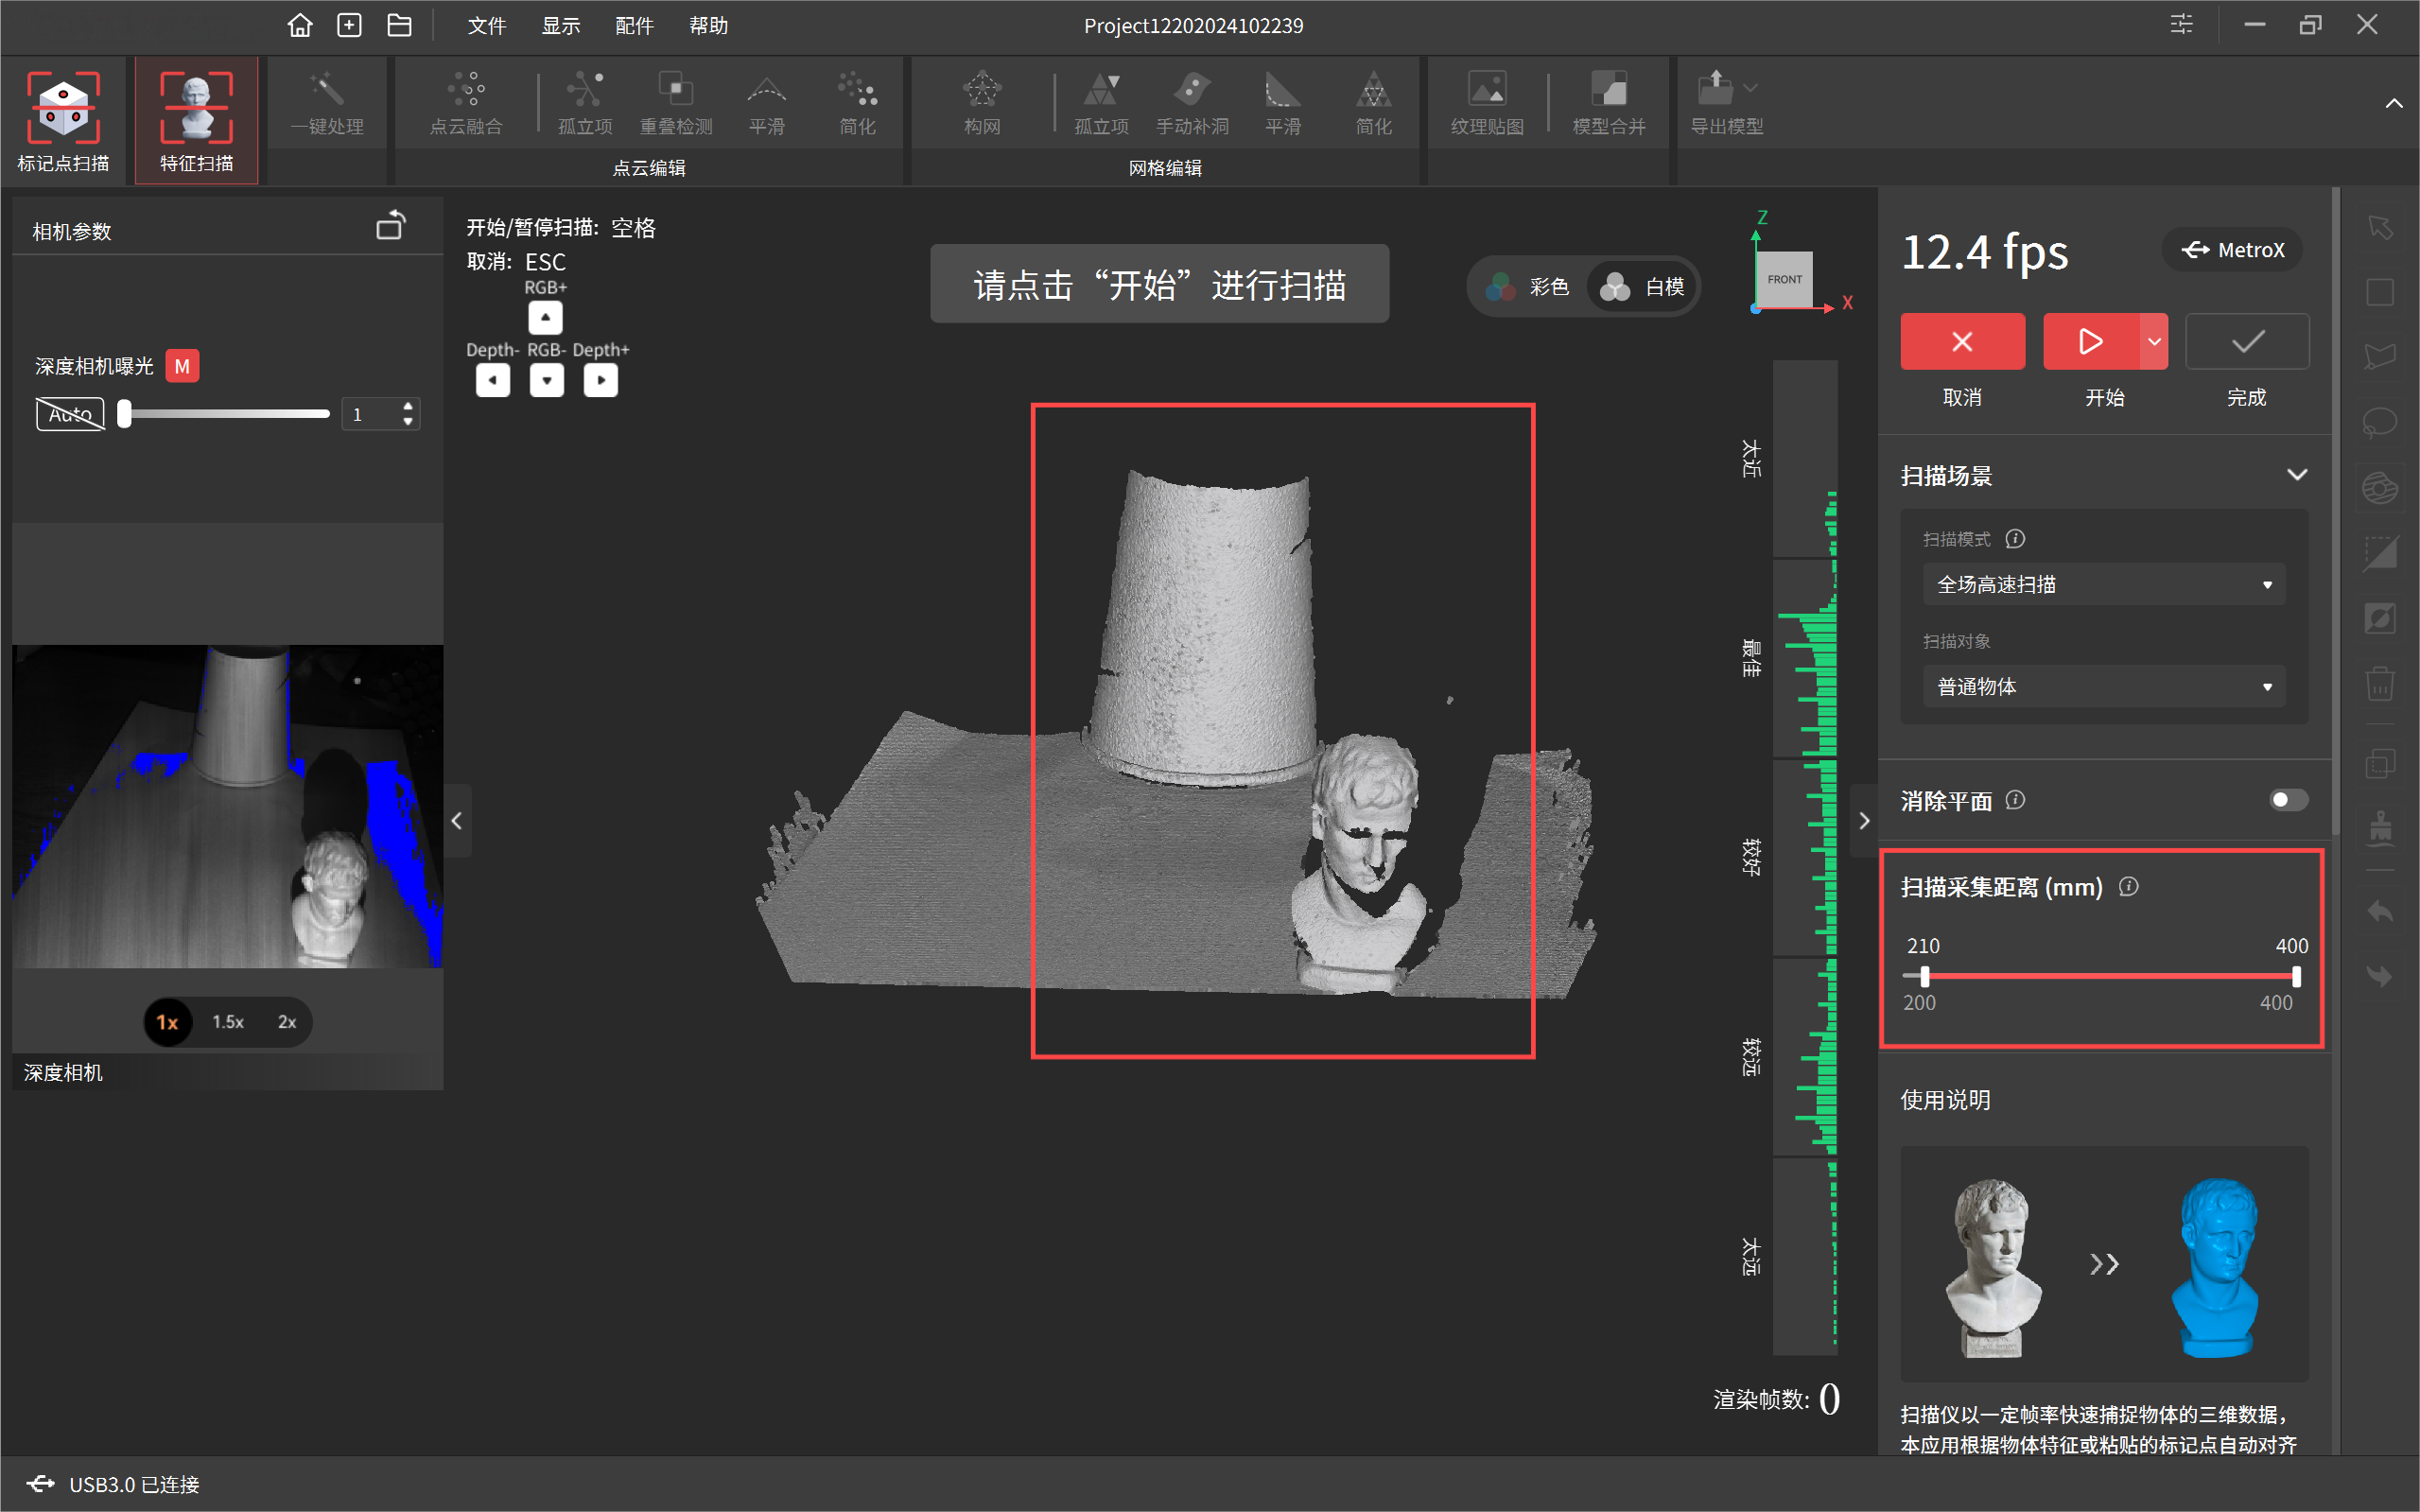Click the red 取消 cancel scan button

click(x=1961, y=342)
